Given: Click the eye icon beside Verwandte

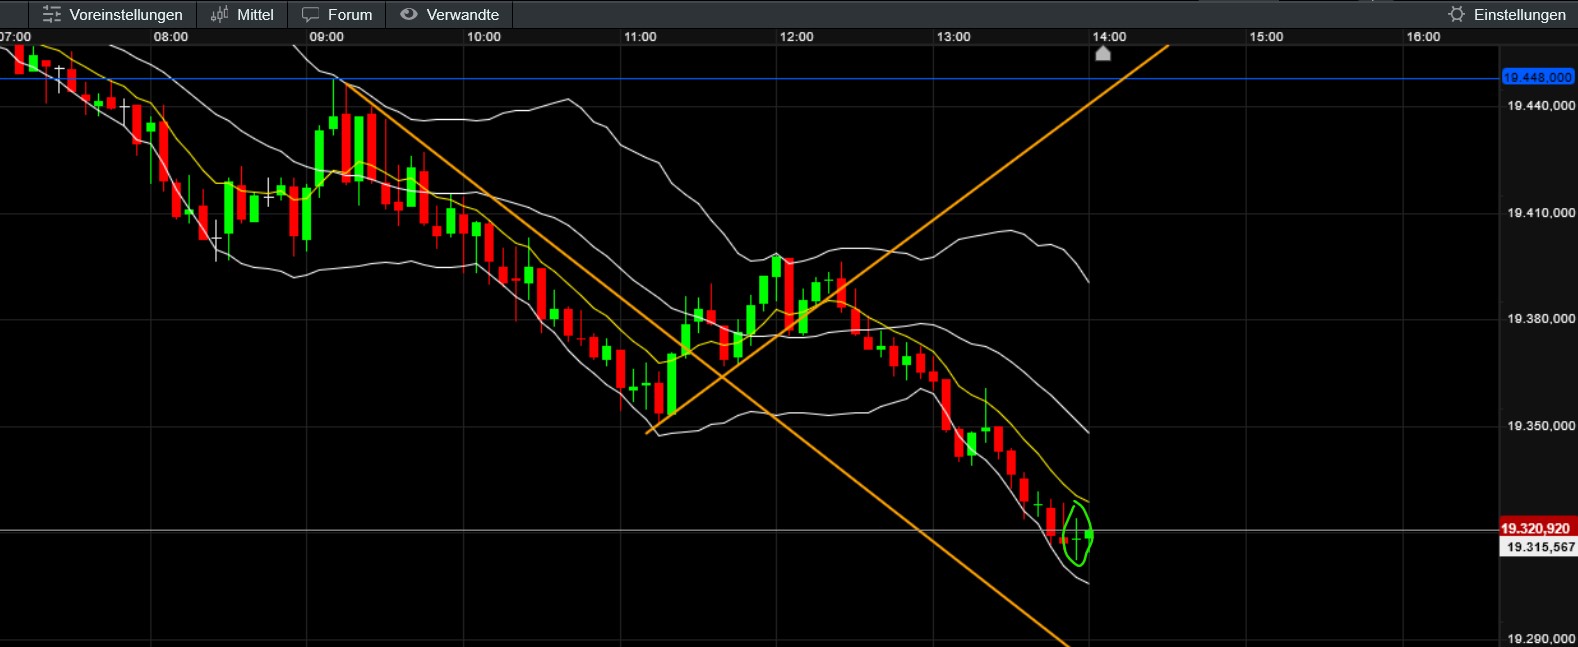Looking at the screenshot, I should (408, 14).
